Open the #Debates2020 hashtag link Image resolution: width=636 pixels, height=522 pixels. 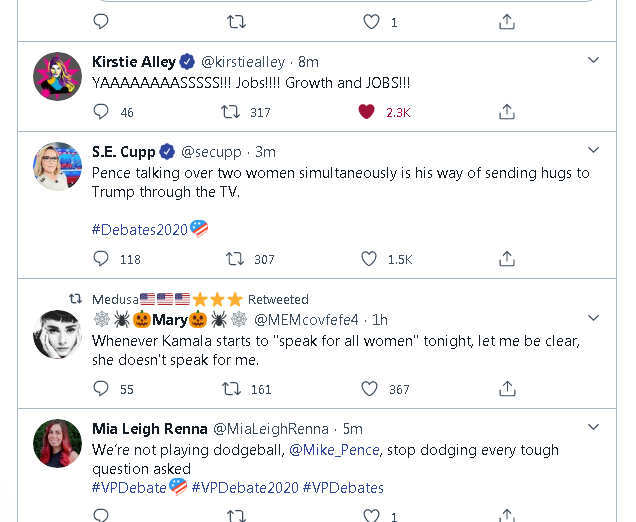[x=140, y=229]
